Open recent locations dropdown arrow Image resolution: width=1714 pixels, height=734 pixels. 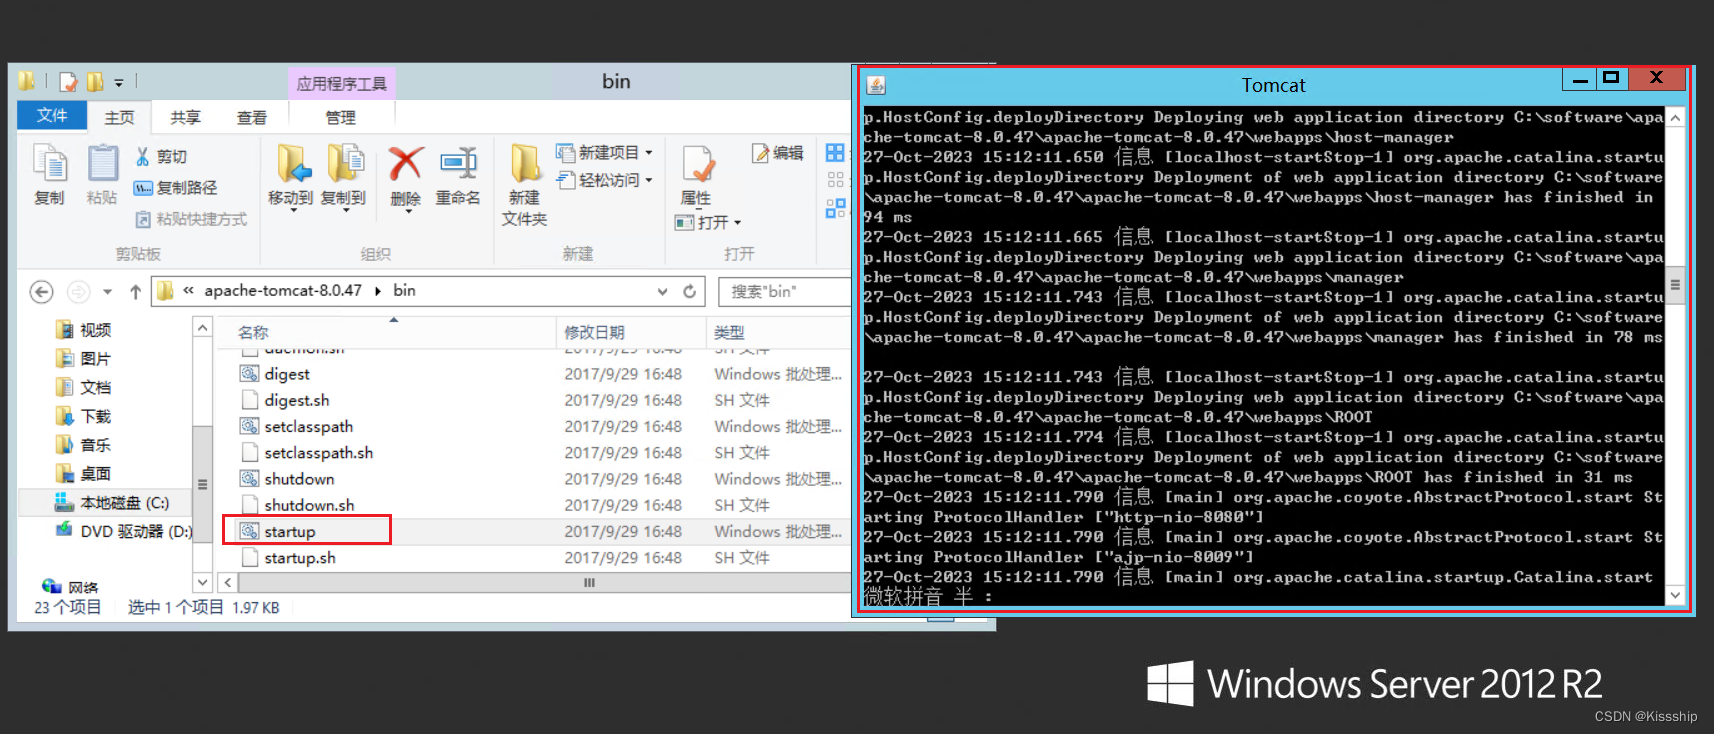pyautogui.click(x=107, y=292)
